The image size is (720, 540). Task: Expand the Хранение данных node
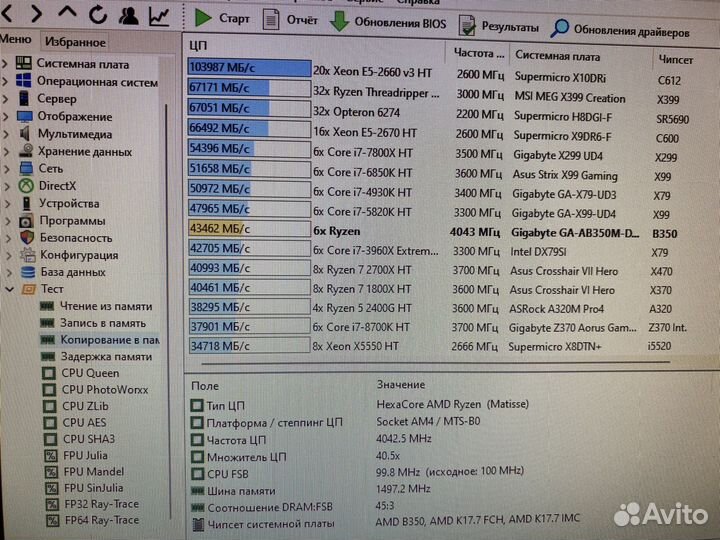6,152
